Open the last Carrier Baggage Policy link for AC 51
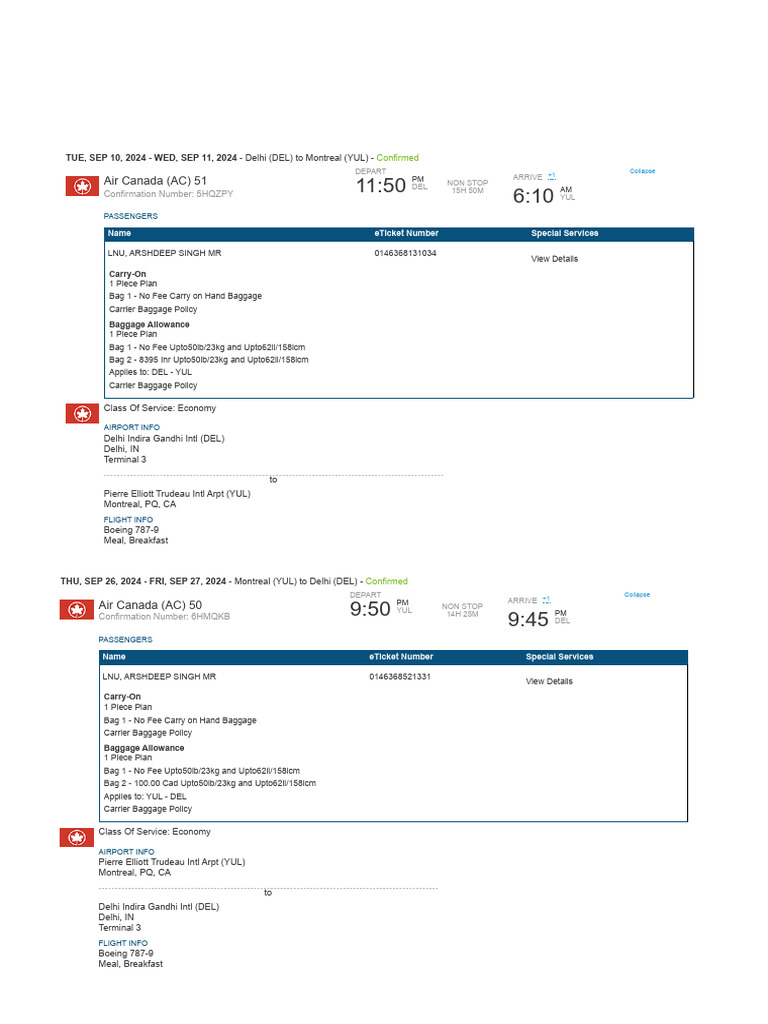The height and width of the screenshot is (1024, 768). (x=153, y=385)
